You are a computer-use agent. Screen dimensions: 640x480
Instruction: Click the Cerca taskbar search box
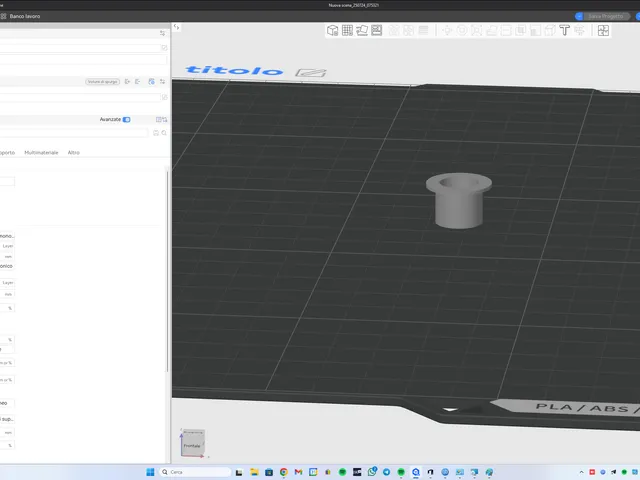(x=196, y=472)
